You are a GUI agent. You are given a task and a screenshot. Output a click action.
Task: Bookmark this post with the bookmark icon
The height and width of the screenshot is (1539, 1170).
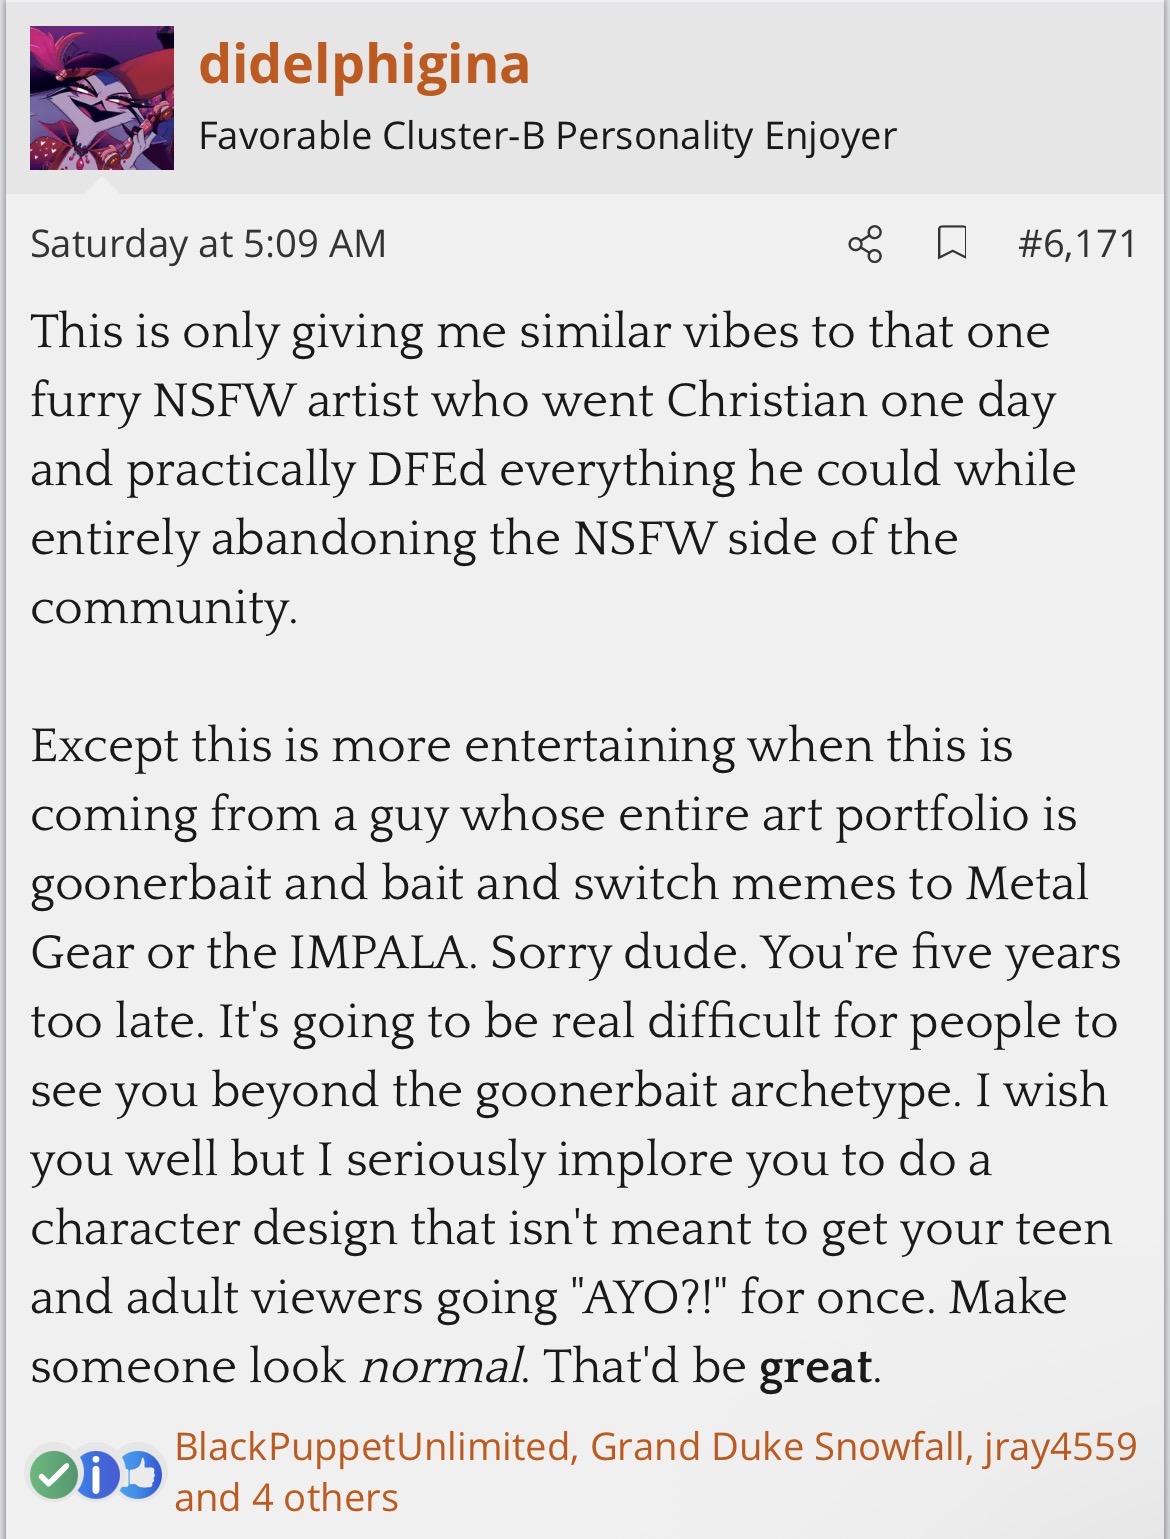951,243
